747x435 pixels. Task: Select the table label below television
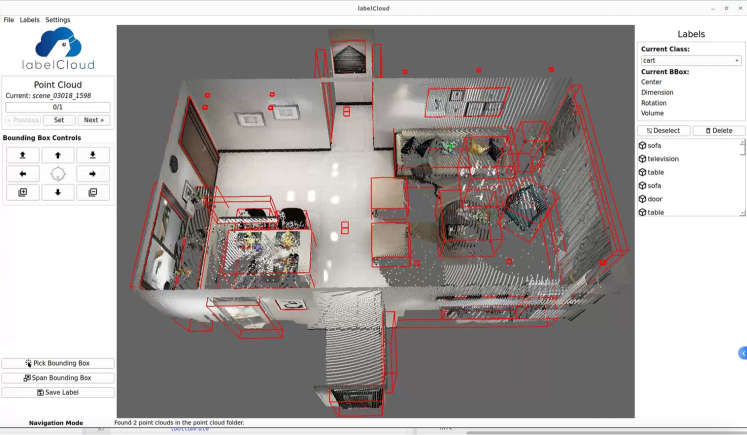click(655, 172)
